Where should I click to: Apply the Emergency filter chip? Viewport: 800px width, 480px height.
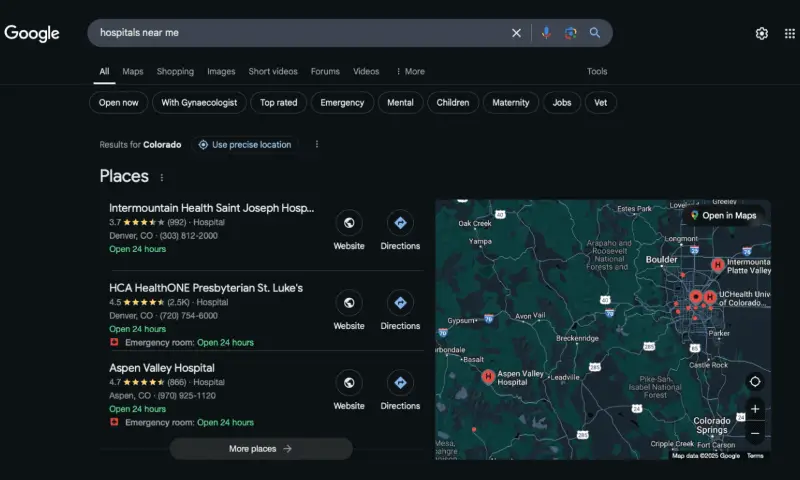pyautogui.click(x=342, y=103)
